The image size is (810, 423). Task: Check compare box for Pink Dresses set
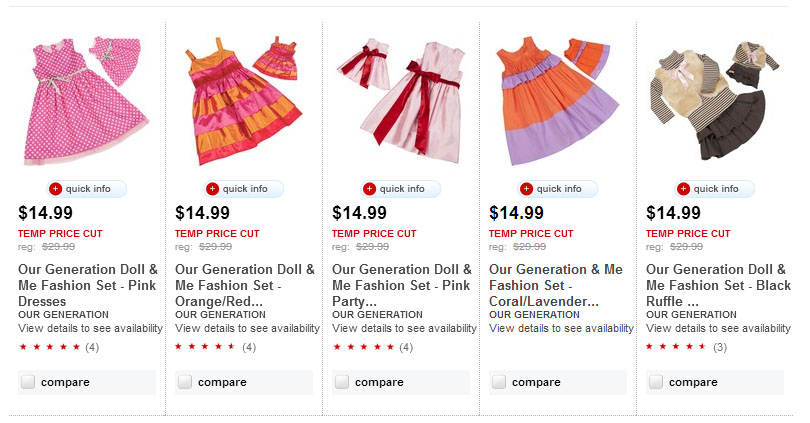pyautogui.click(x=28, y=382)
